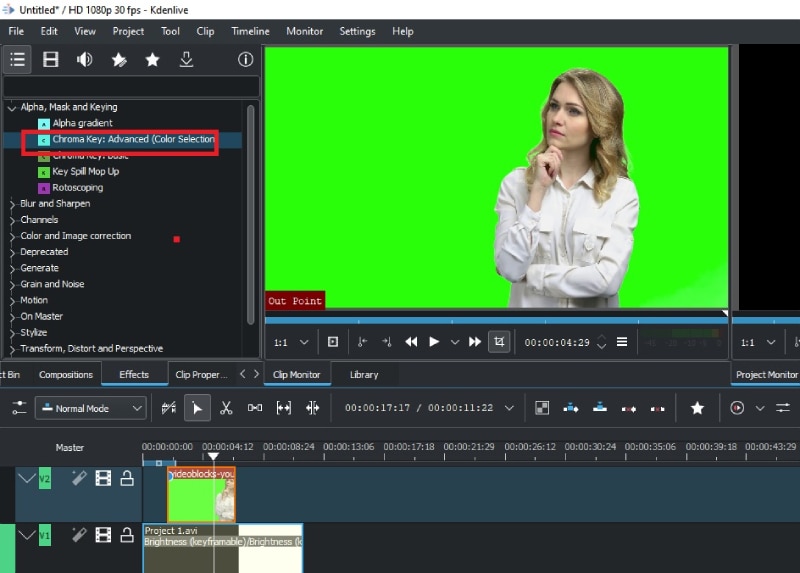
Task: Lock track V1
Action: coord(127,535)
